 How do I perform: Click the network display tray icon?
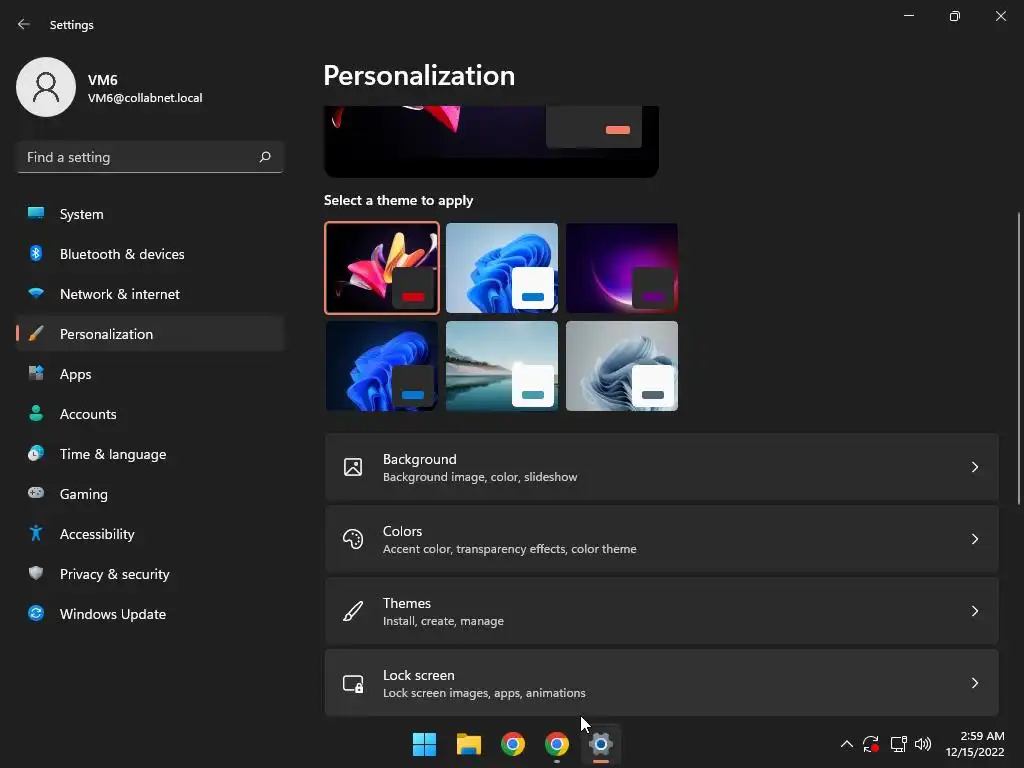[899, 744]
